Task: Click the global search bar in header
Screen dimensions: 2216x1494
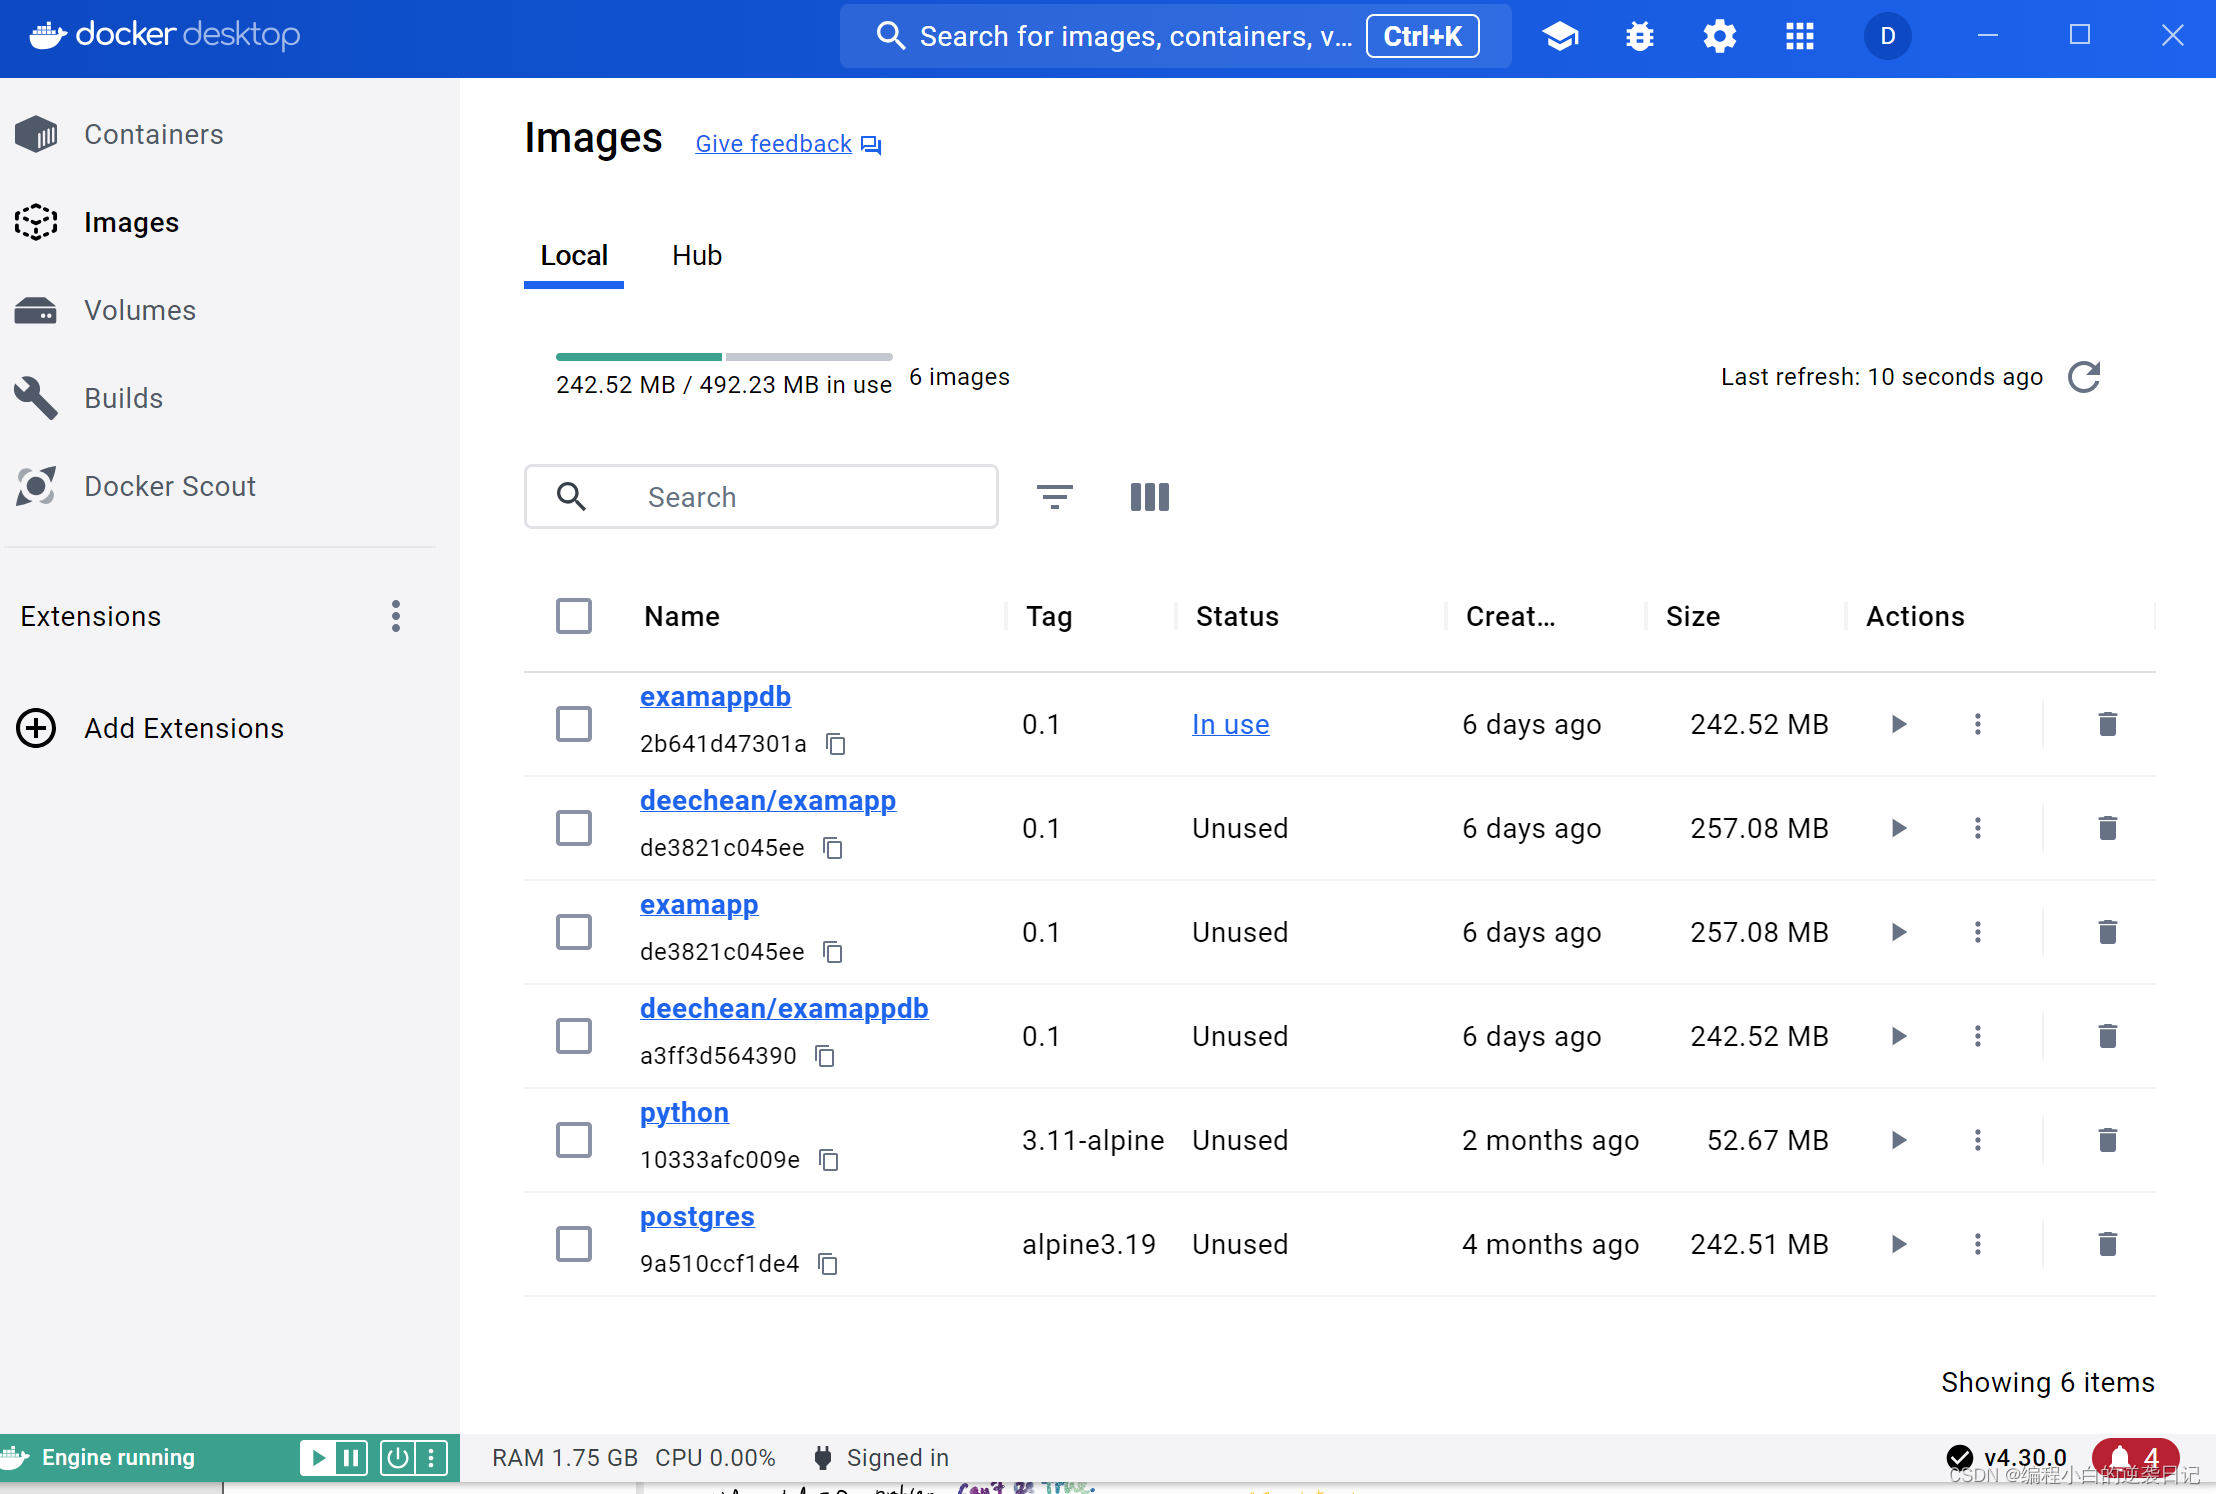Action: (x=1175, y=37)
